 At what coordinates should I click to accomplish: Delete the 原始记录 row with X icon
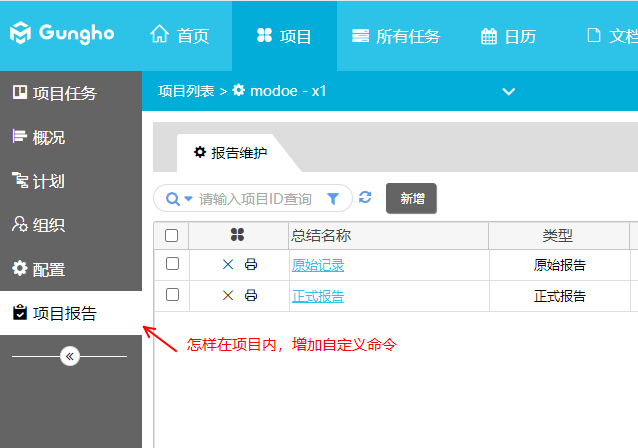(227, 265)
